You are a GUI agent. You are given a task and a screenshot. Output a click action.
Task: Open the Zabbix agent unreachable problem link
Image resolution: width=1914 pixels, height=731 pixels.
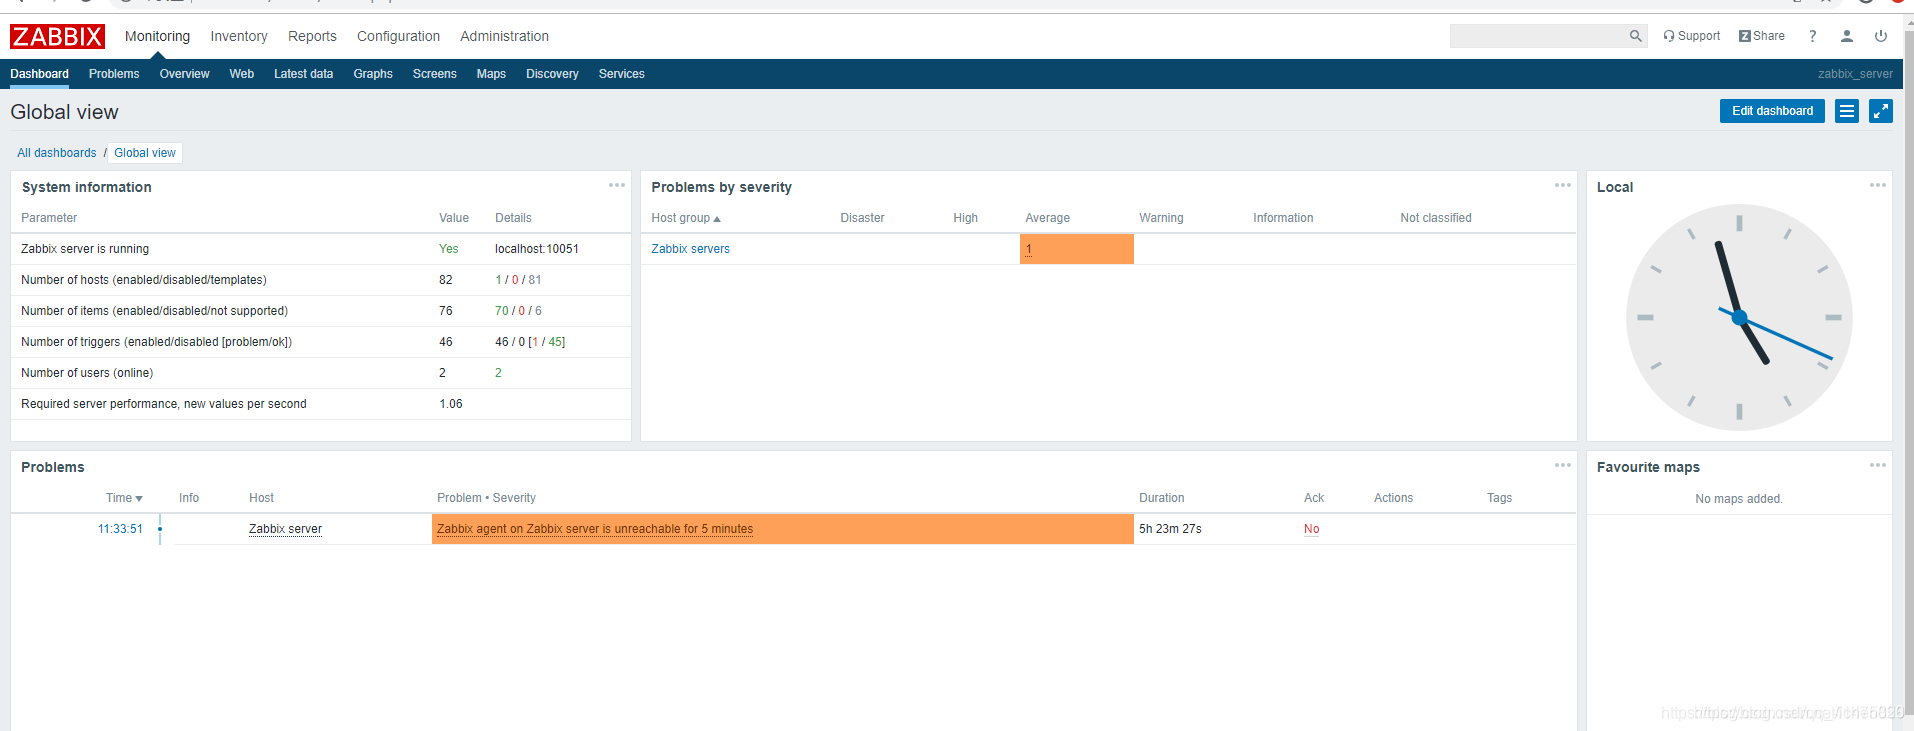point(595,529)
